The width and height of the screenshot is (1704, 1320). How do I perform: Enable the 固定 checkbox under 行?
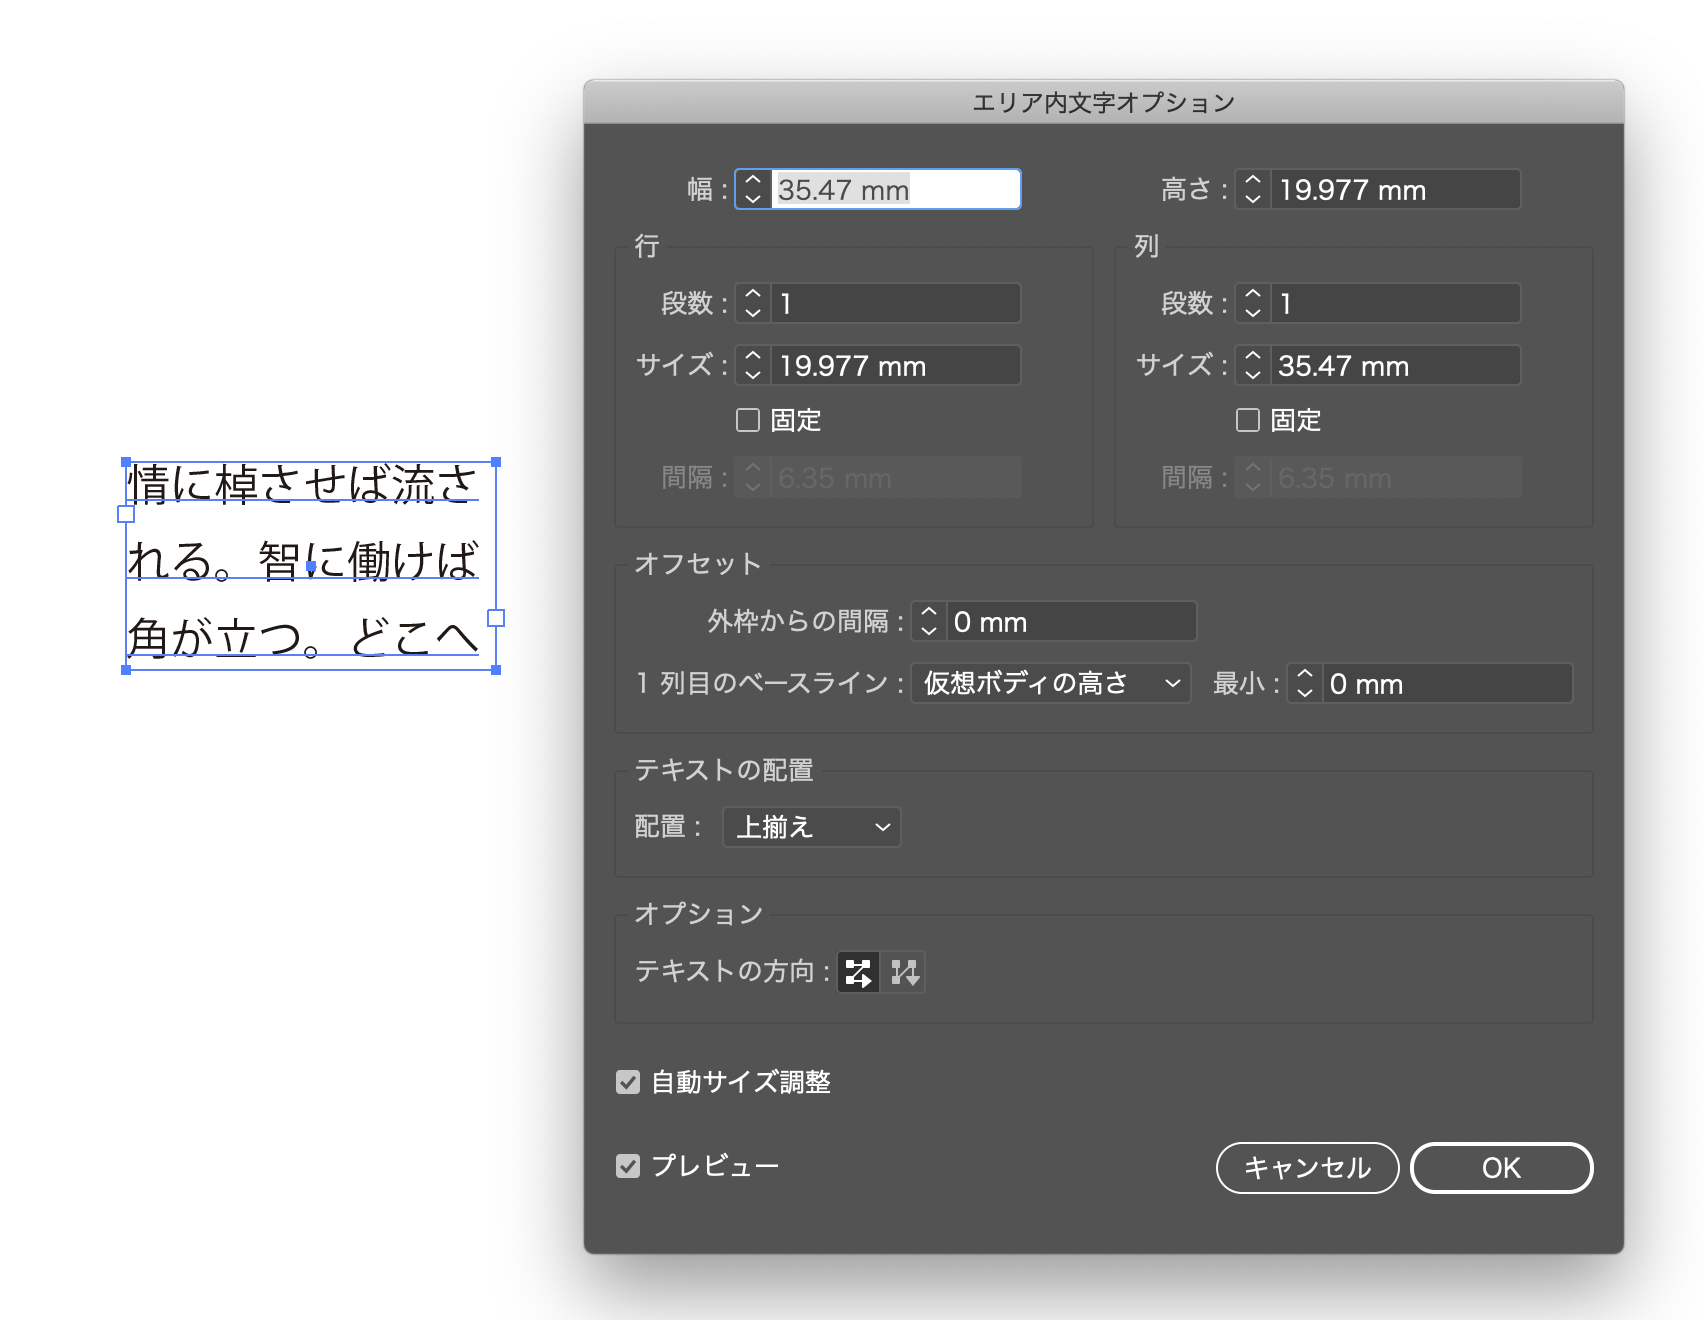[x=747, y=420]
